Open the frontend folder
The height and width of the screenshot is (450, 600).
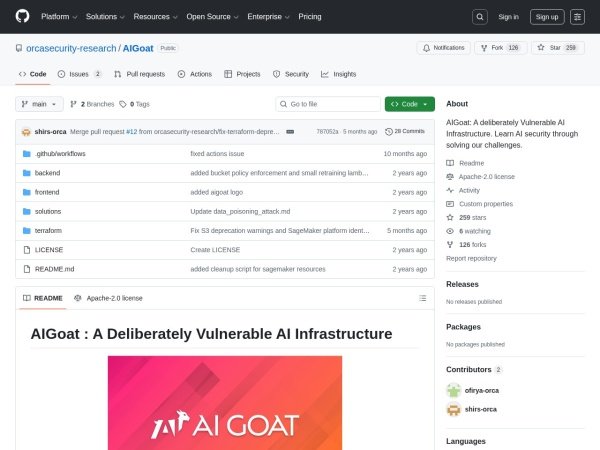[47, 192]
